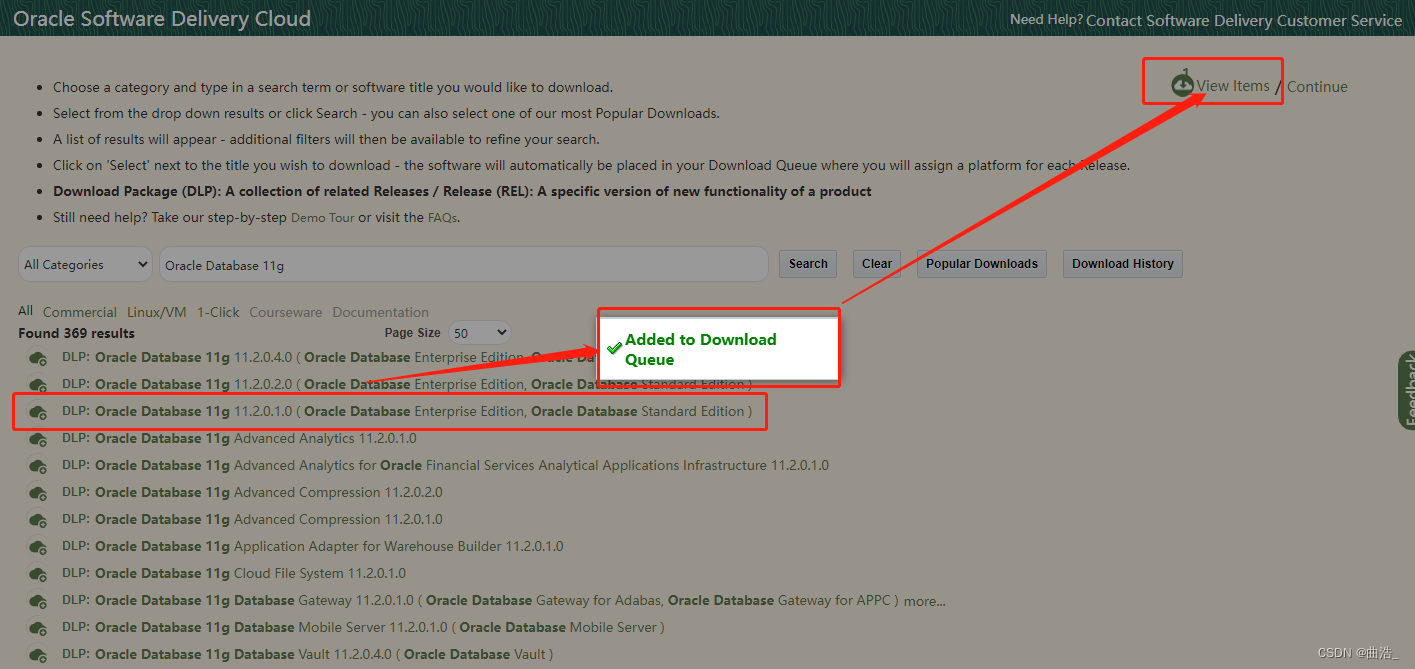Select Advanced Analytics for Oracle Financial Services row

point(445,465)
